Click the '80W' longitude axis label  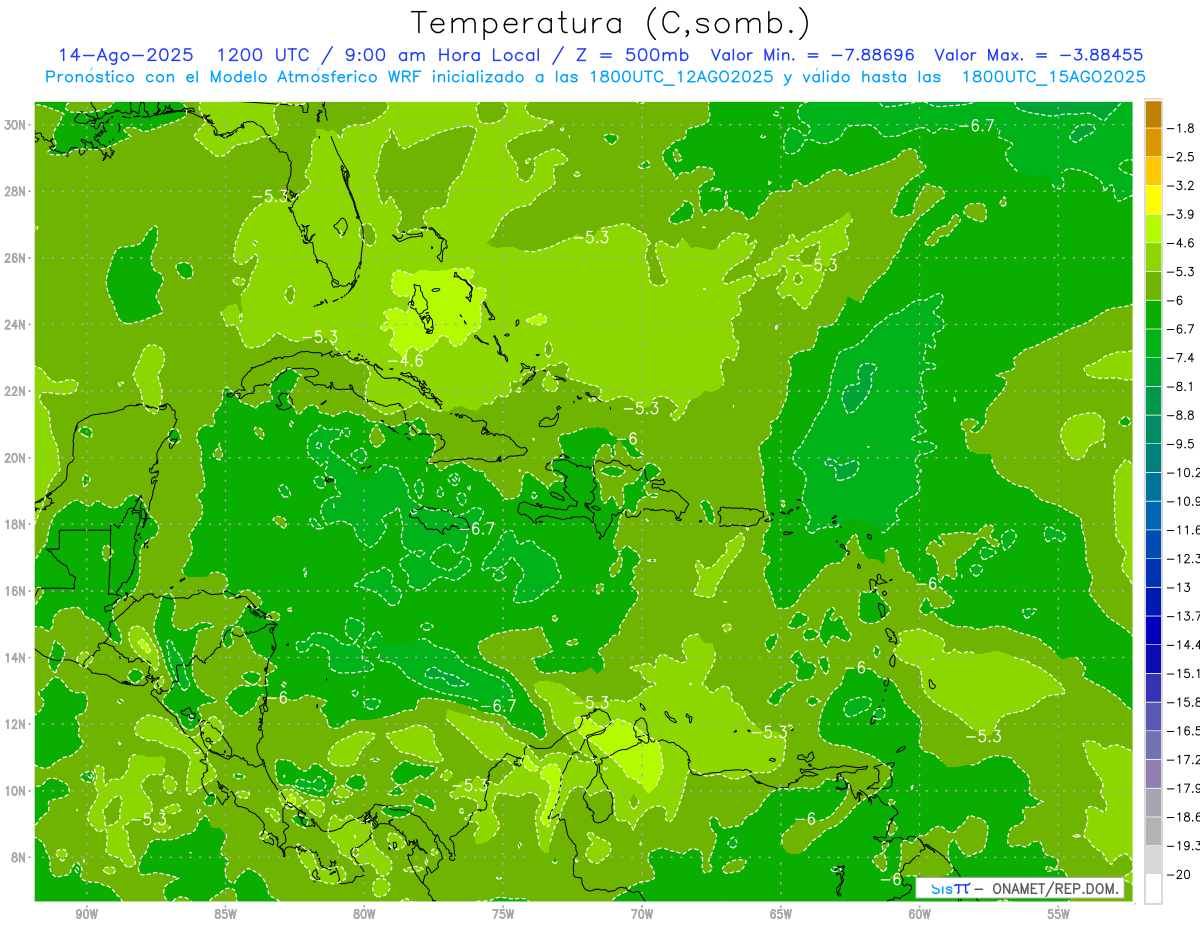[364, 914]
